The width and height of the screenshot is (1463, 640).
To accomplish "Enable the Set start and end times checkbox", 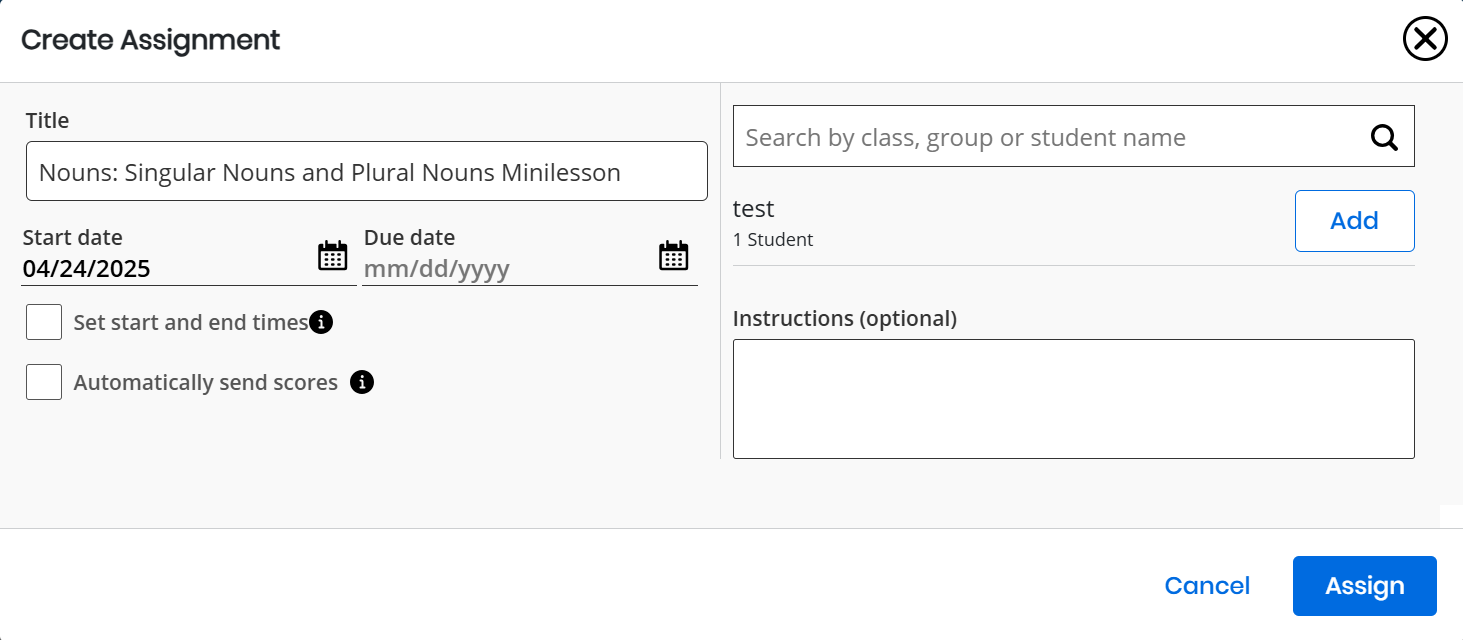I will coord(44,322).
